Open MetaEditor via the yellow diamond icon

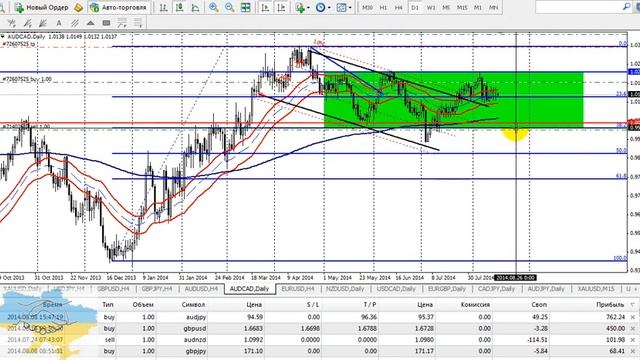coord(78,7)
